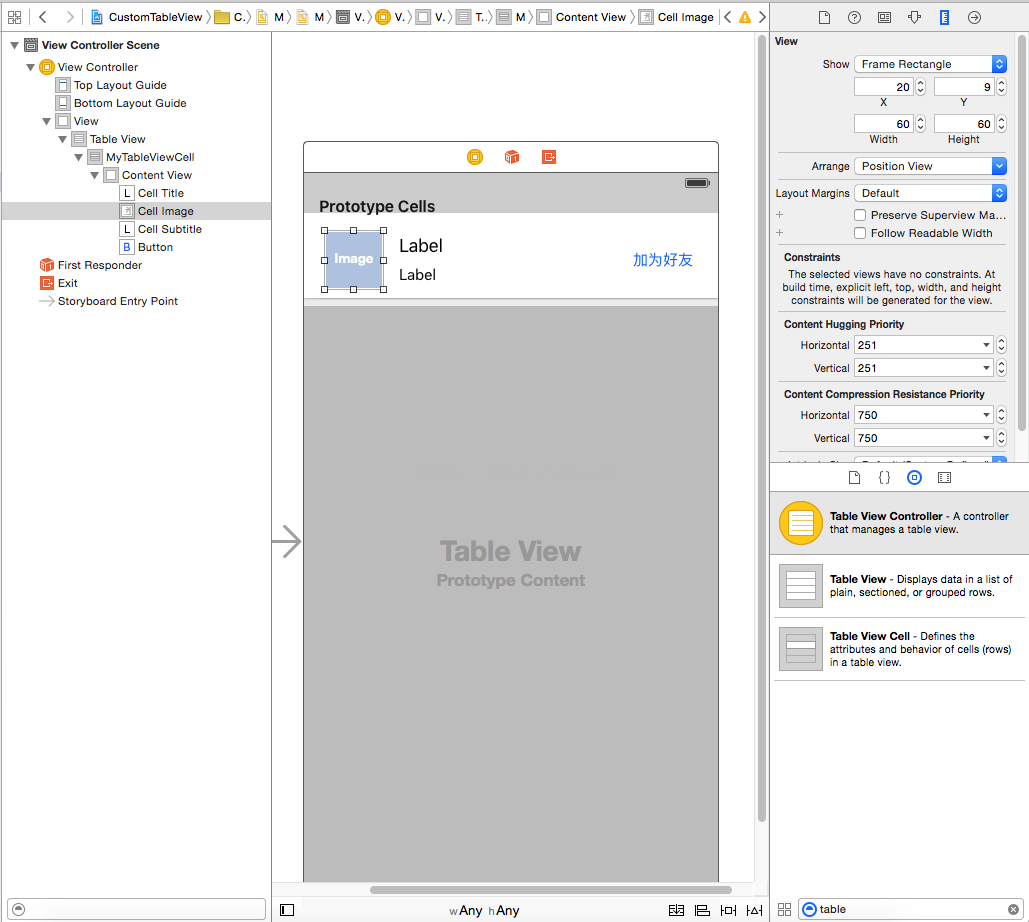Open the Attributes inspector
This screenshot has width=1029, height=922.
click(914, 18)
